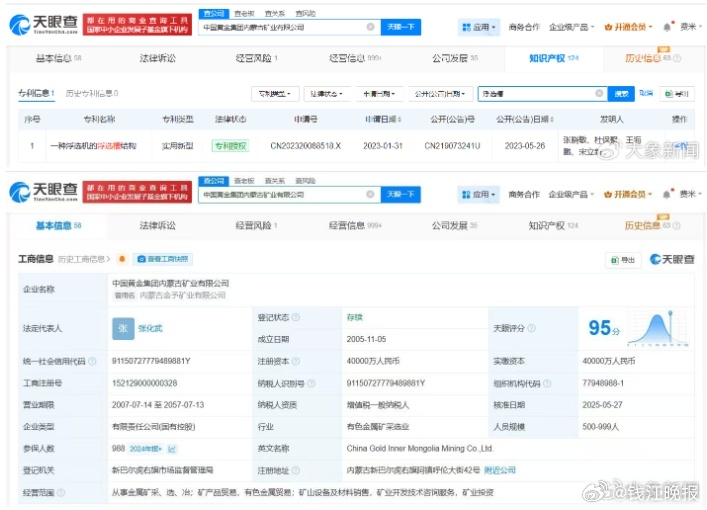
Task: Click the help icon next to 纳税人识别号
Action: pyautogui.click(x=311, y=383)
